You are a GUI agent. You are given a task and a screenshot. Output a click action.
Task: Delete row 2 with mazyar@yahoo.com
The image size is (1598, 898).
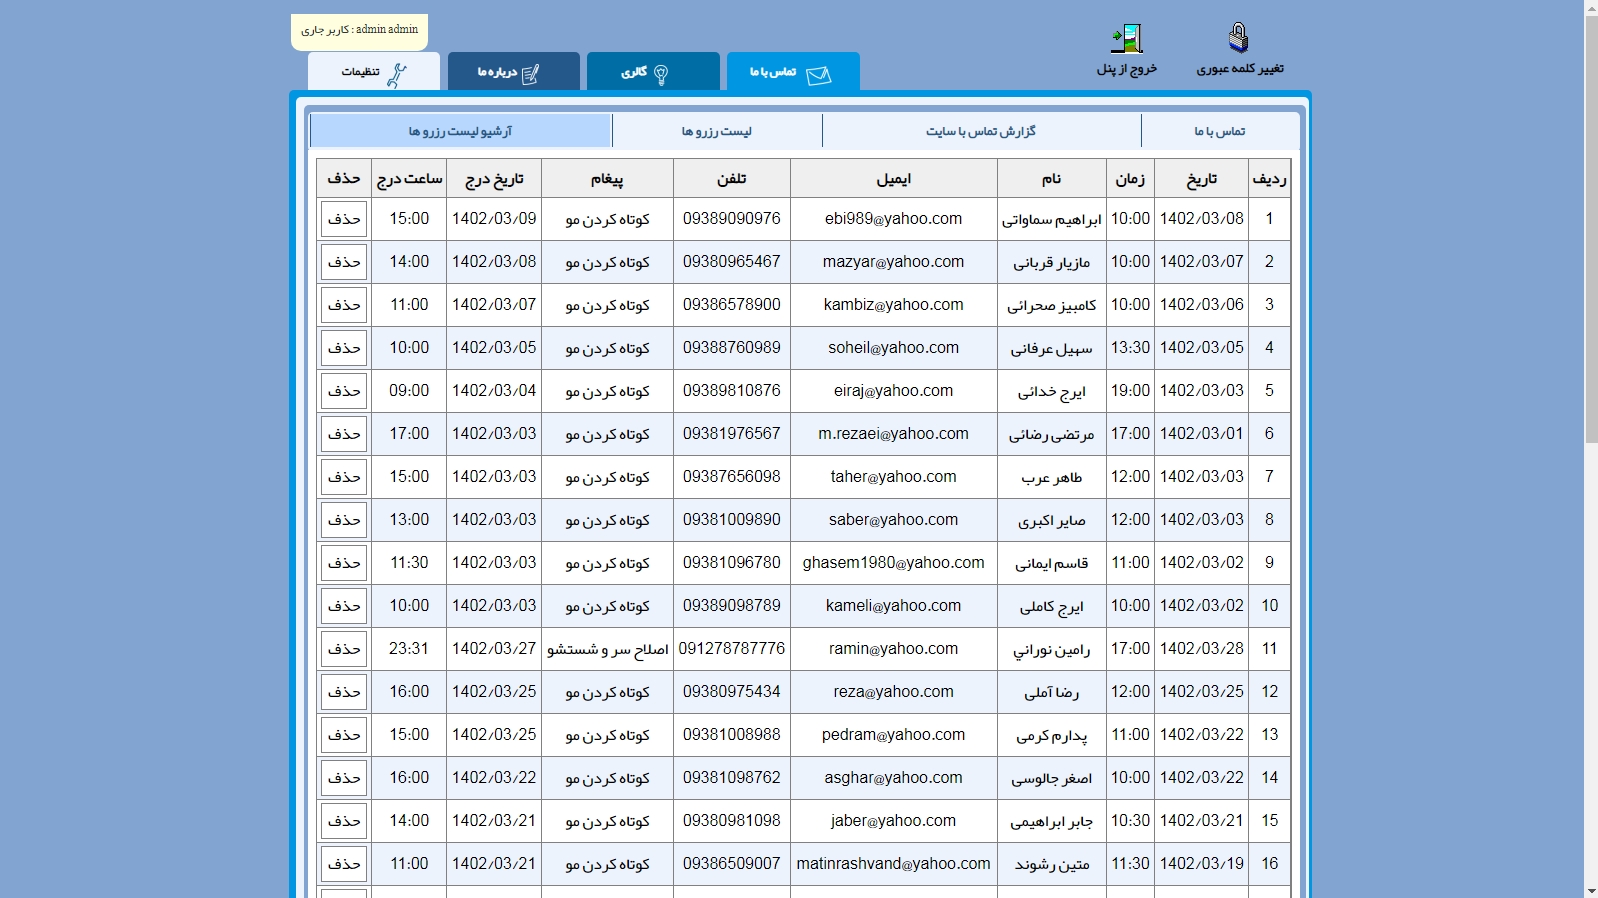pos(344,262)
